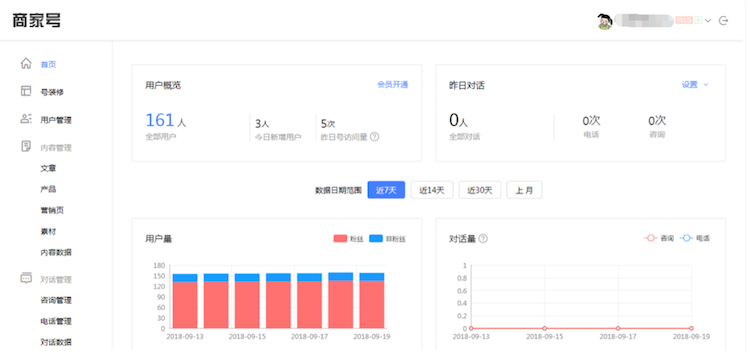Screen dimensions: 750x361
Task: Open 用户管理 in the sidebar
Action: tap(56, 120)
